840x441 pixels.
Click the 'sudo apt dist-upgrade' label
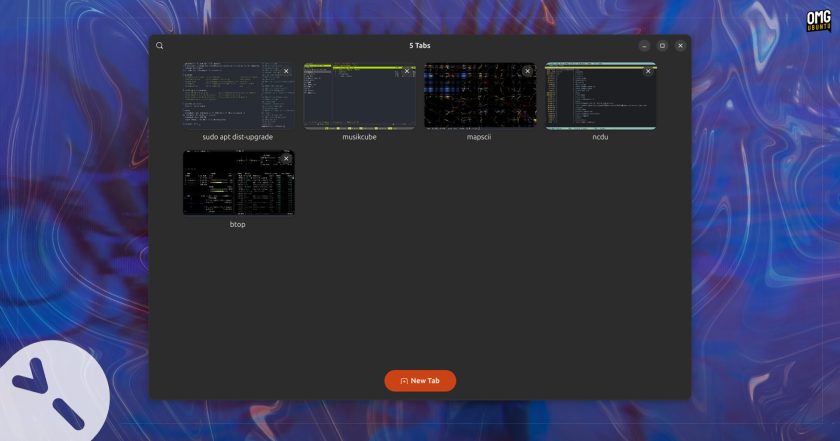237,137
